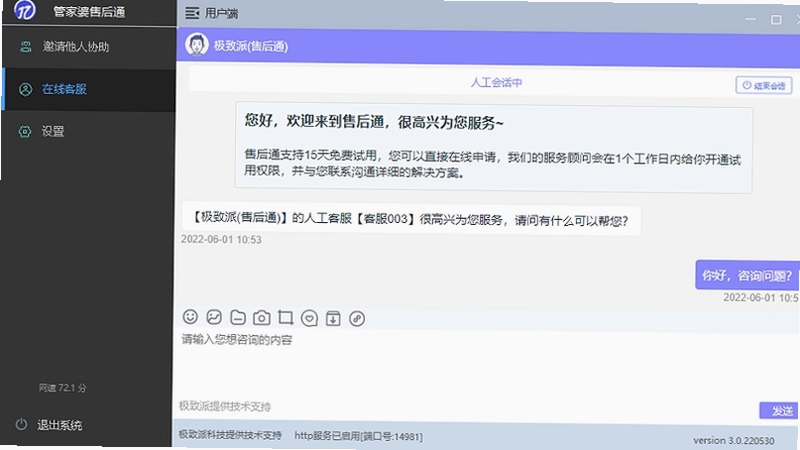Click the link attachment icon in chat toolbar
The width and height of the screenshot is (800, 450).
coord(357,319)
